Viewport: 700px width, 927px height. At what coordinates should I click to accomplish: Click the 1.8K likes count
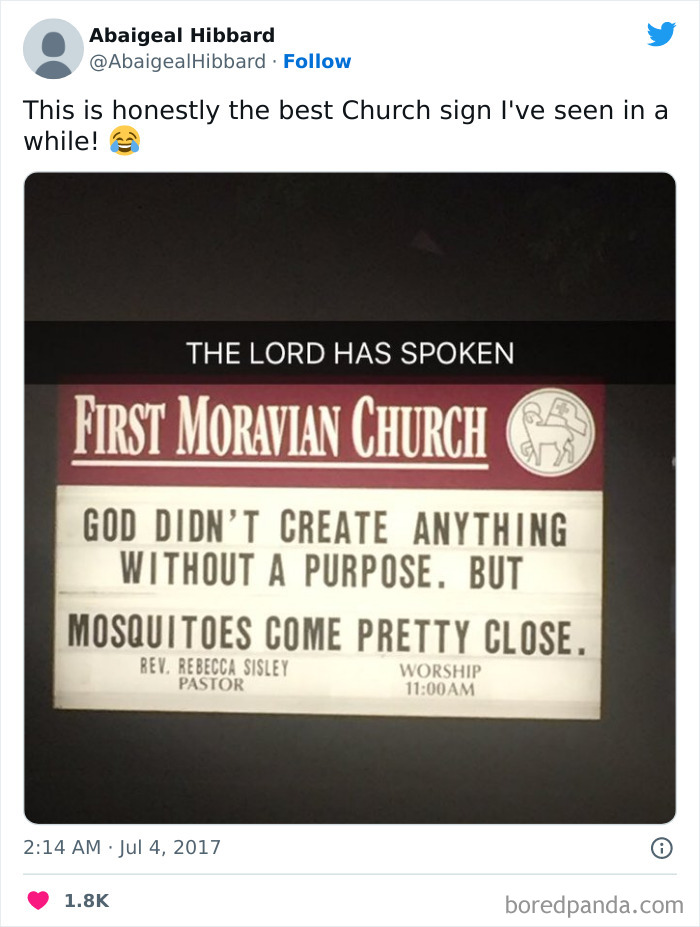[86, 900]
